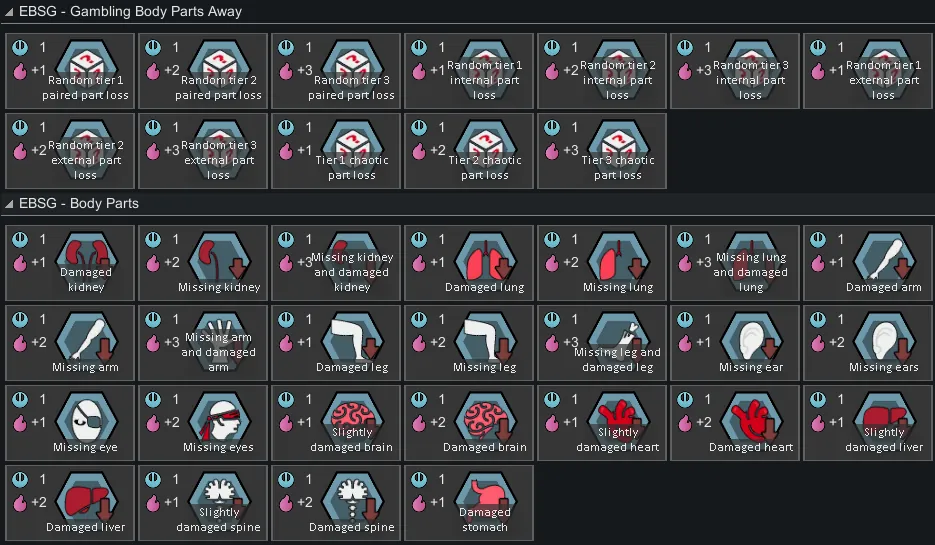Image resolution: width=935 pixels, height=545 pixels.
Task: Choose the Missing arm gene tile
Action: point(70,343)
